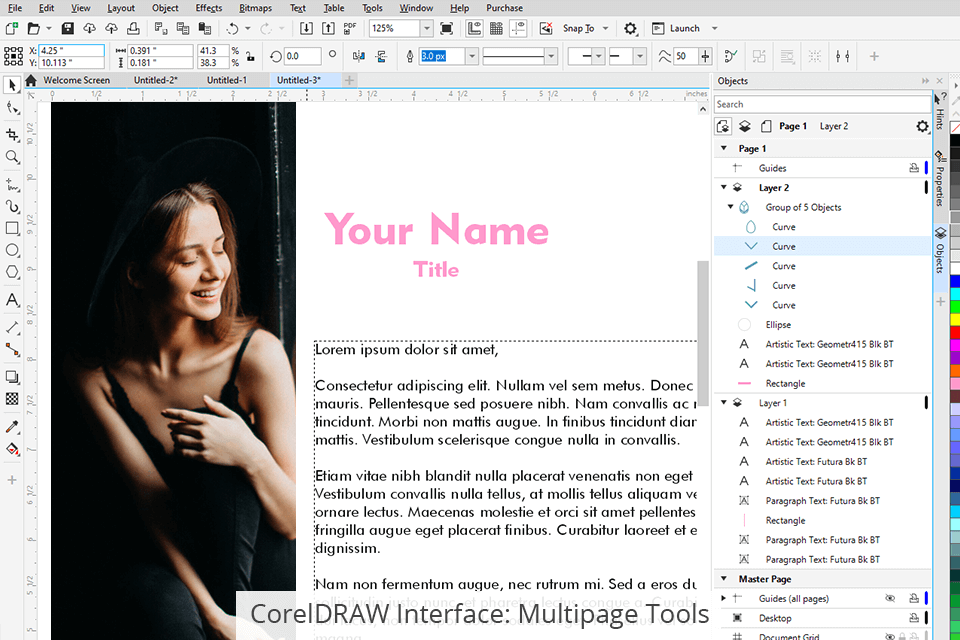960x640 pixels.
Task: Toggle print icon for Guides layer
Action: click(913, 168)
